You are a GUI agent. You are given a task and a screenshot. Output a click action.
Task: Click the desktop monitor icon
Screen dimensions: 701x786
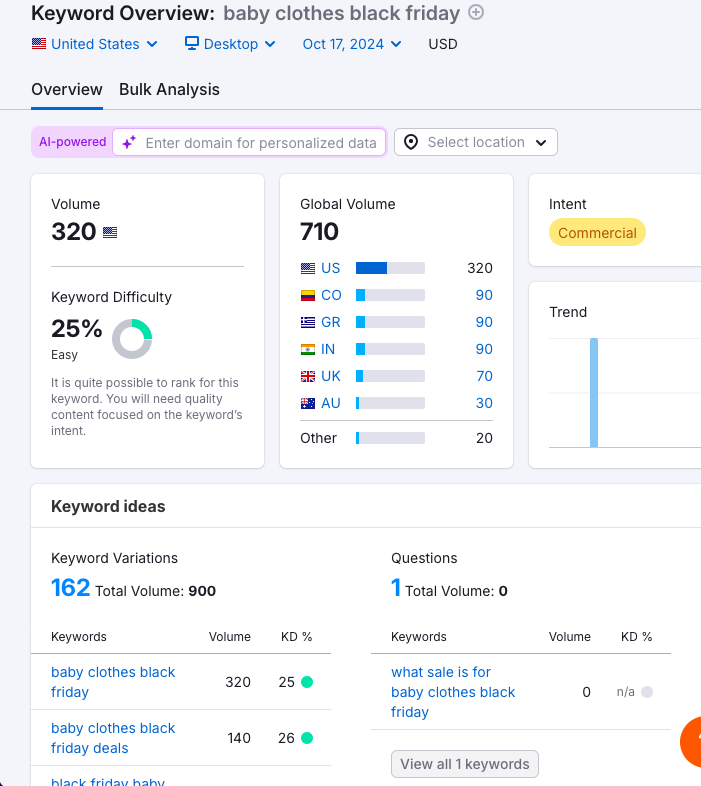click(192, 44)
